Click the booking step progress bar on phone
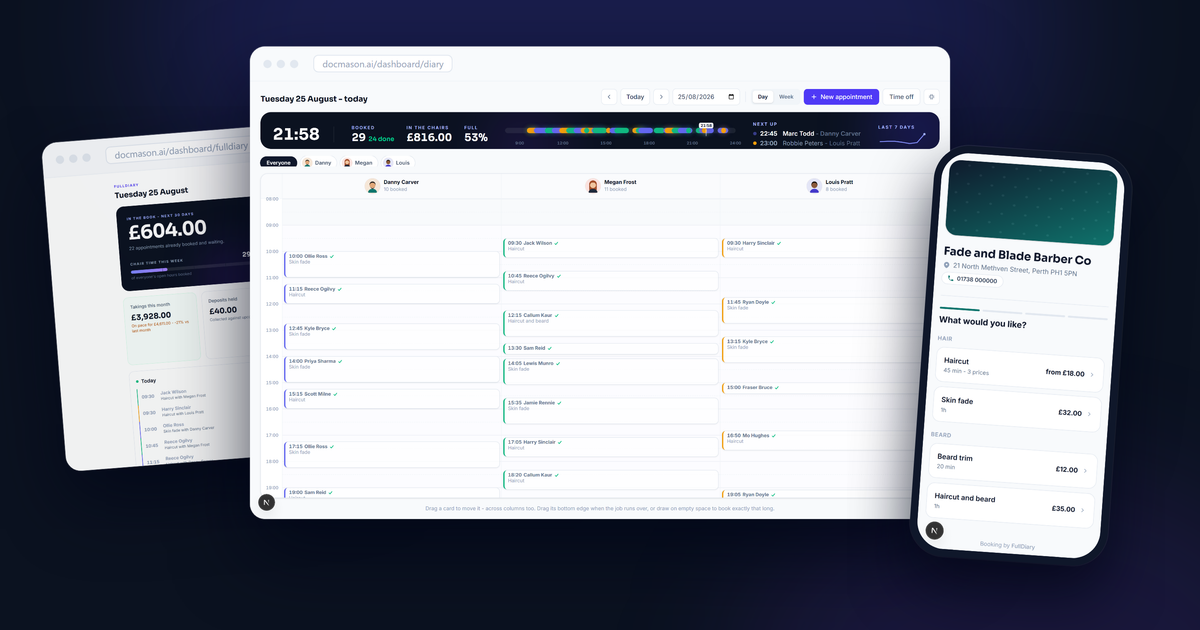 [x=1025, y=311]
